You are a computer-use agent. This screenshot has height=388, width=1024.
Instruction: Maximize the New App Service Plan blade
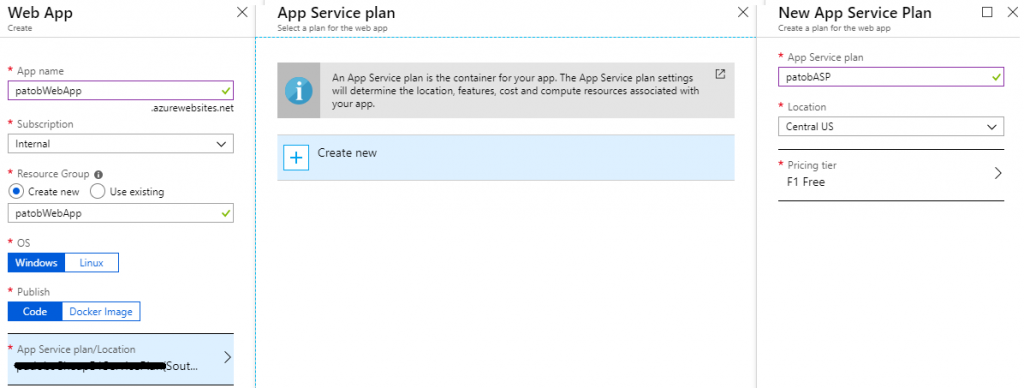(x=987, y=12)
